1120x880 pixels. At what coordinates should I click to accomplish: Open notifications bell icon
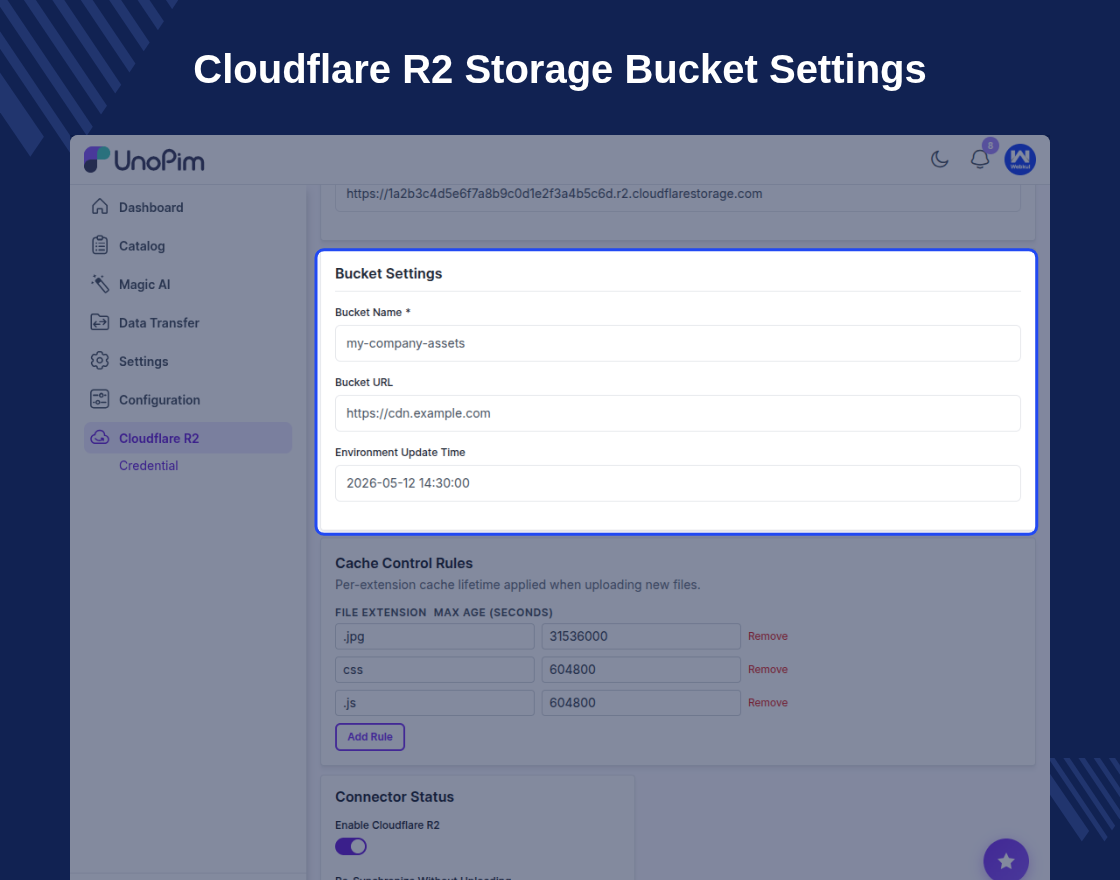click(980, 159)
